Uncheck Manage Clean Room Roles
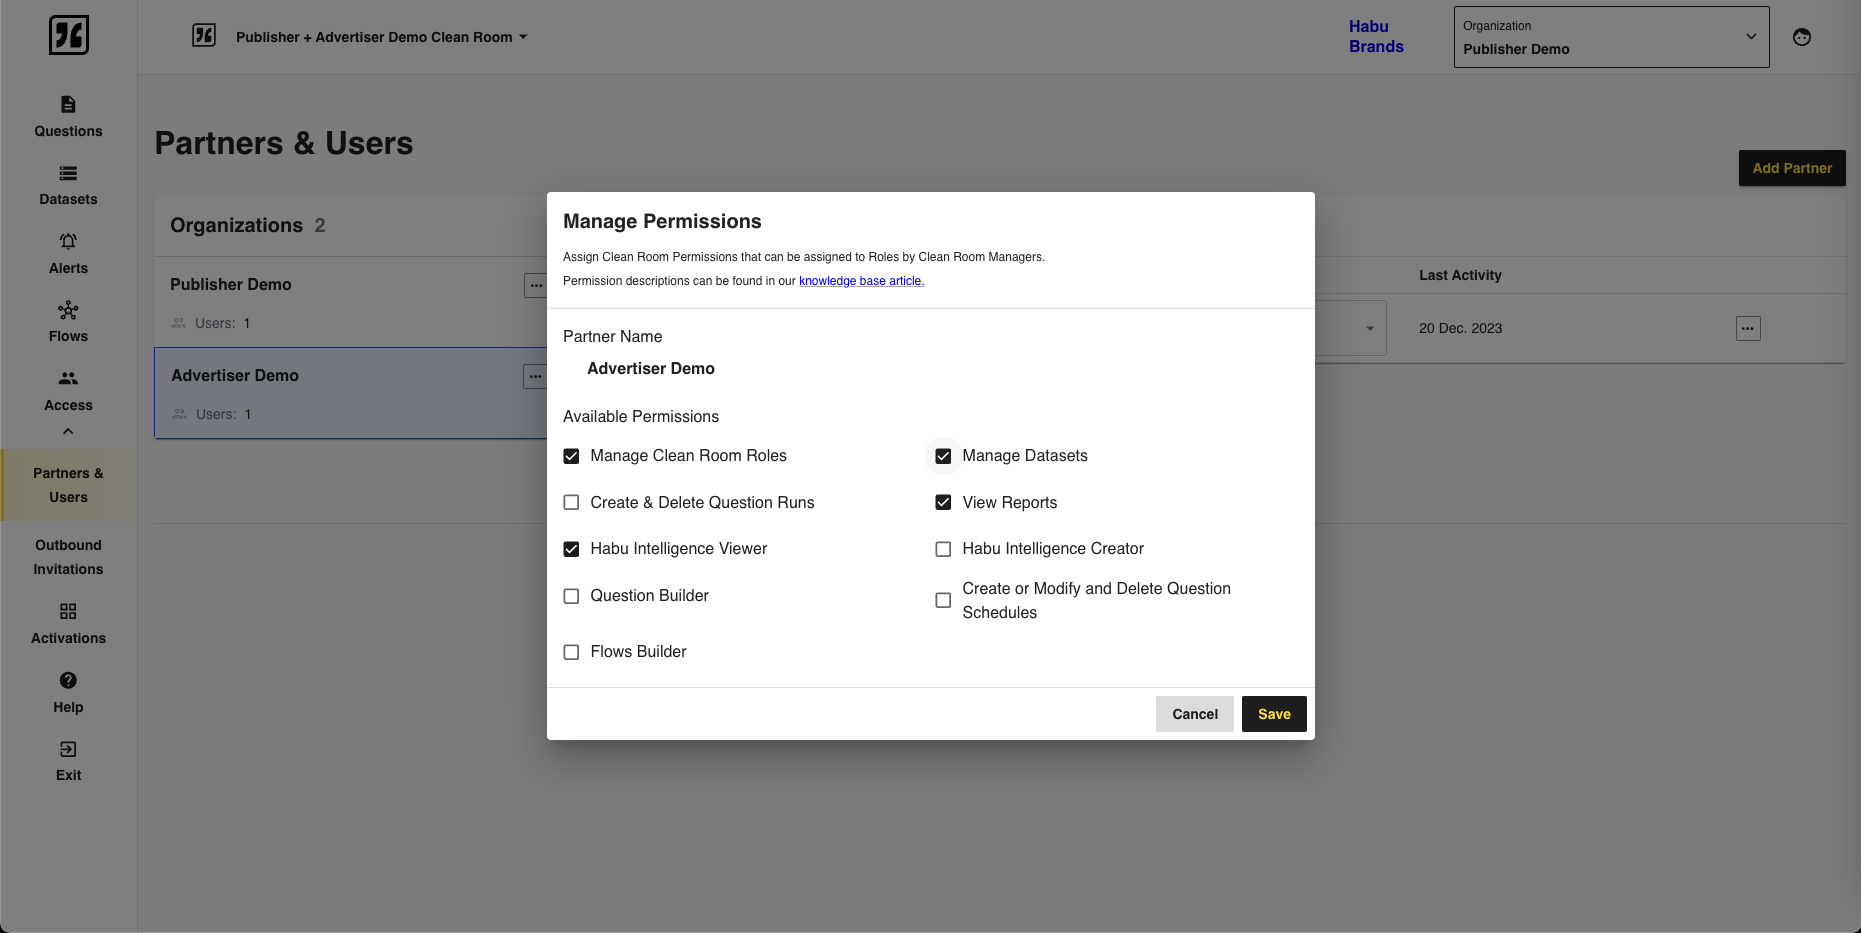Image resolution: width=1861 pixels, height=933 pixels. [571, 456]
